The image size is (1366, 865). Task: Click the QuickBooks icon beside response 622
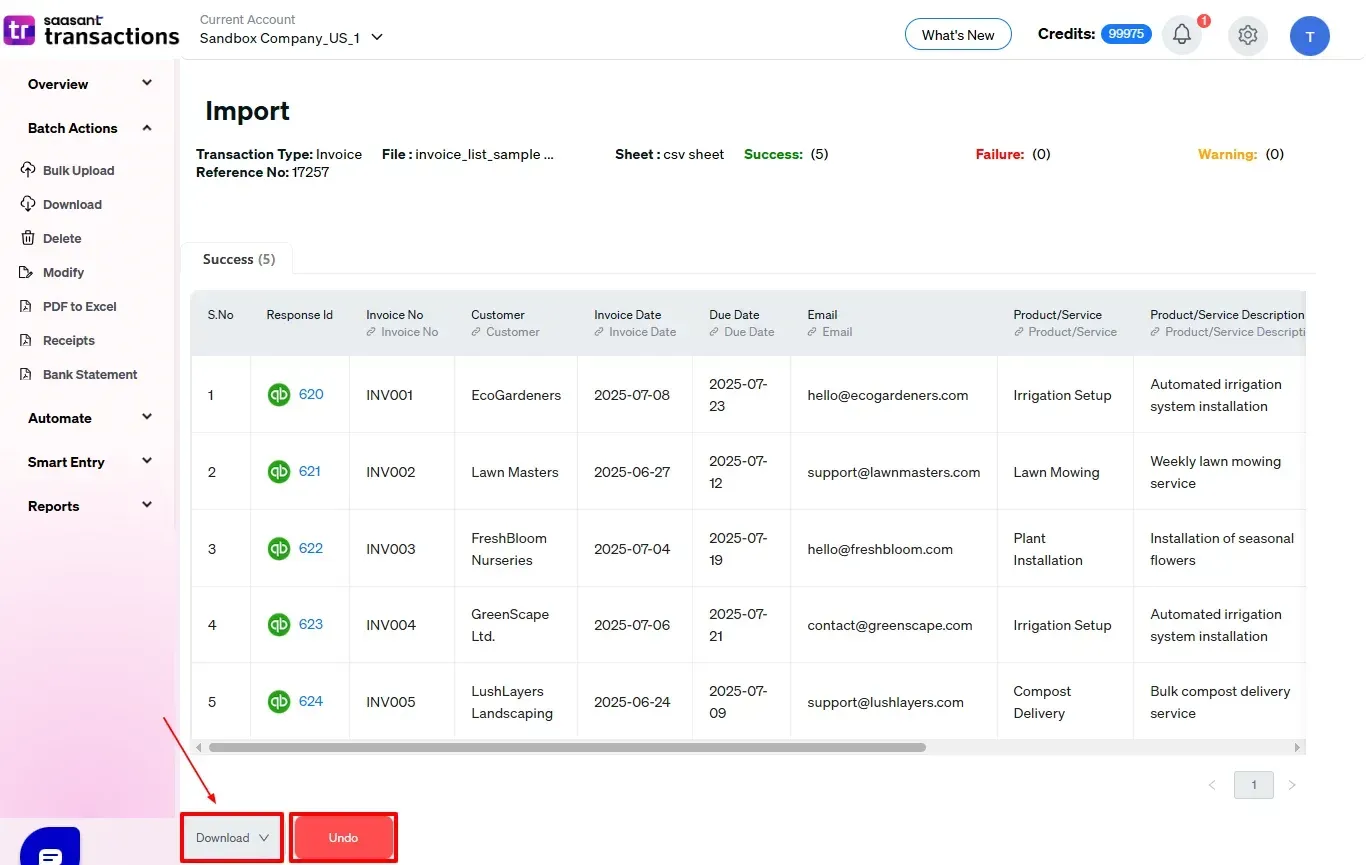point(279,548)
